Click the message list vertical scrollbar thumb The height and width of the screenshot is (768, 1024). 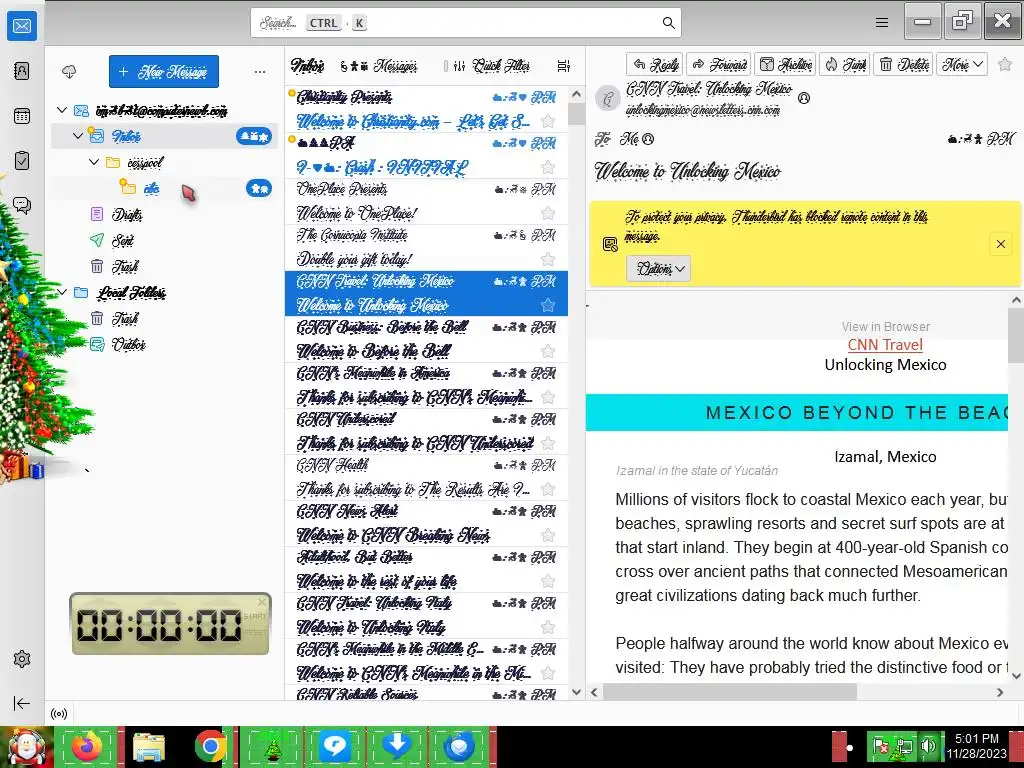(x=576, y=115)
